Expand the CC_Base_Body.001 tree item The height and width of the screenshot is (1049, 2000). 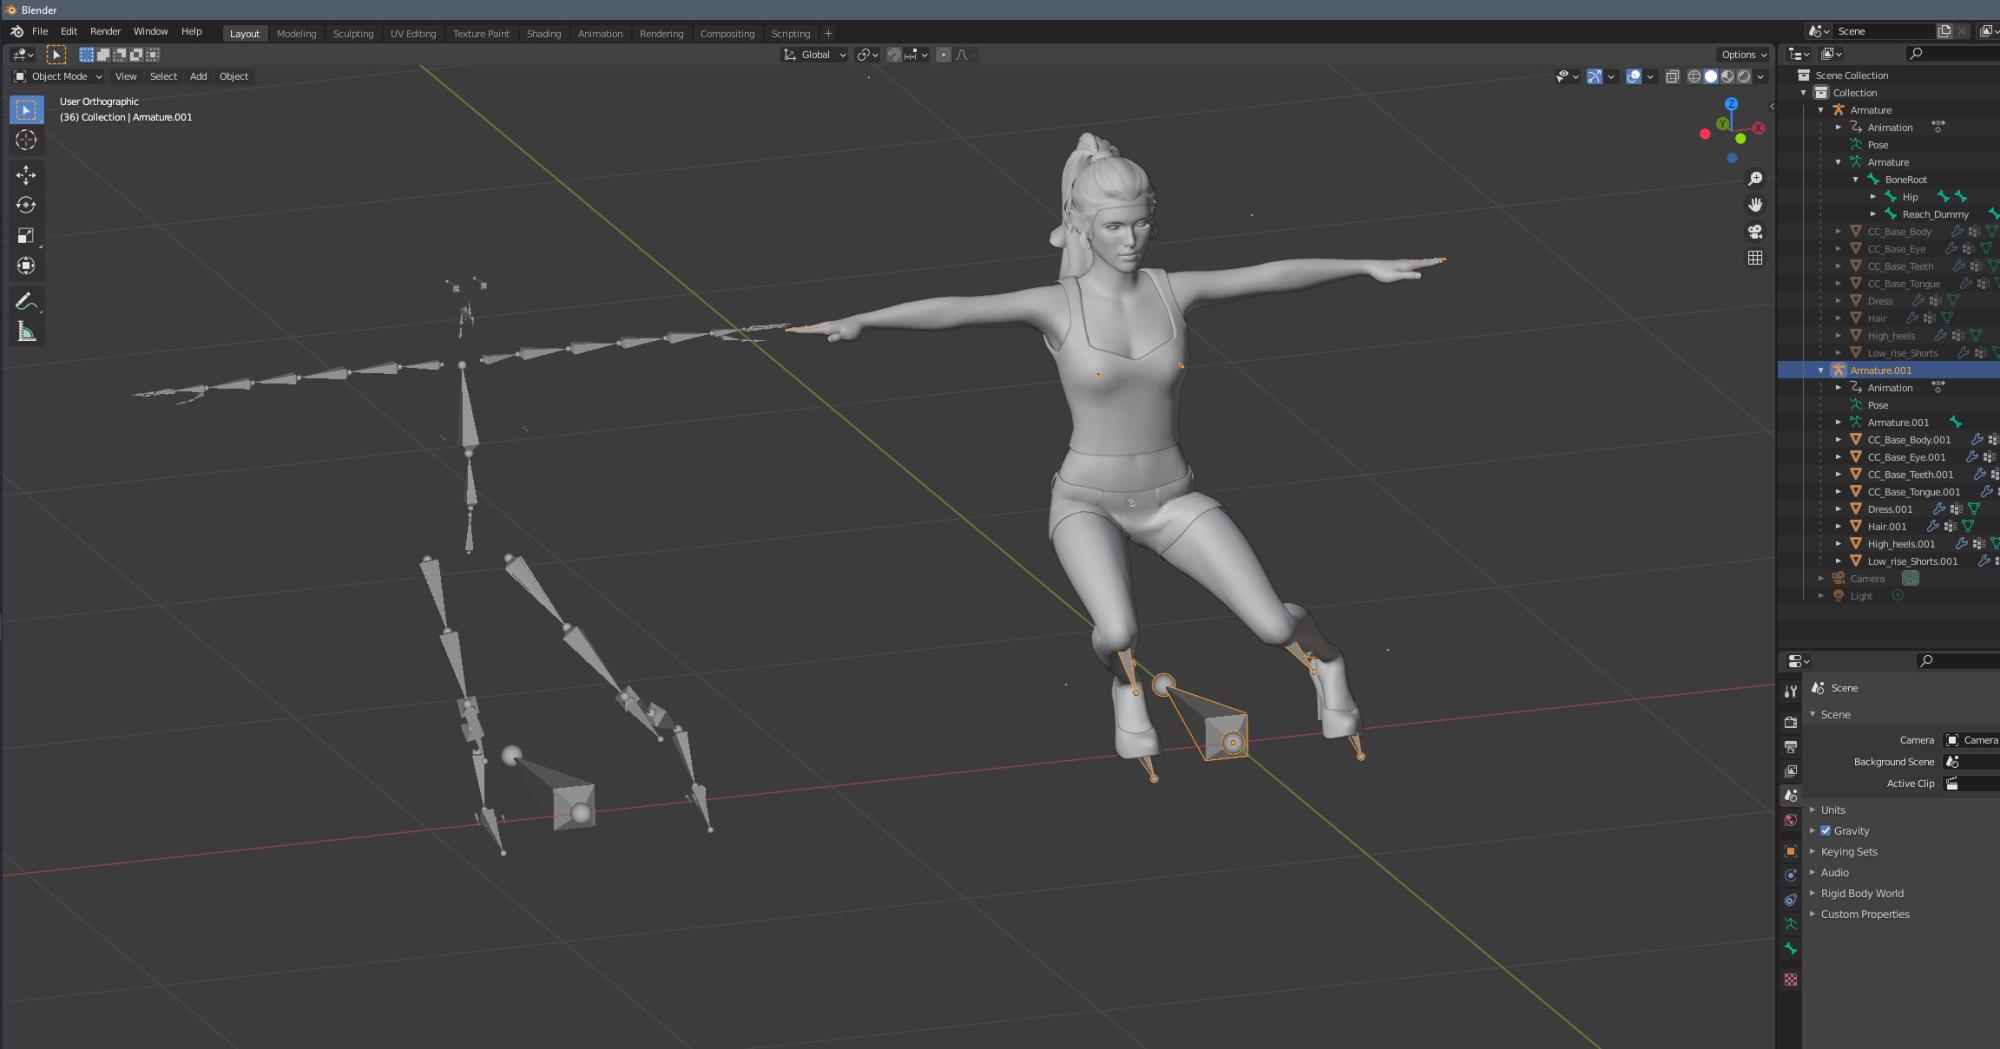pos(1838,440)
